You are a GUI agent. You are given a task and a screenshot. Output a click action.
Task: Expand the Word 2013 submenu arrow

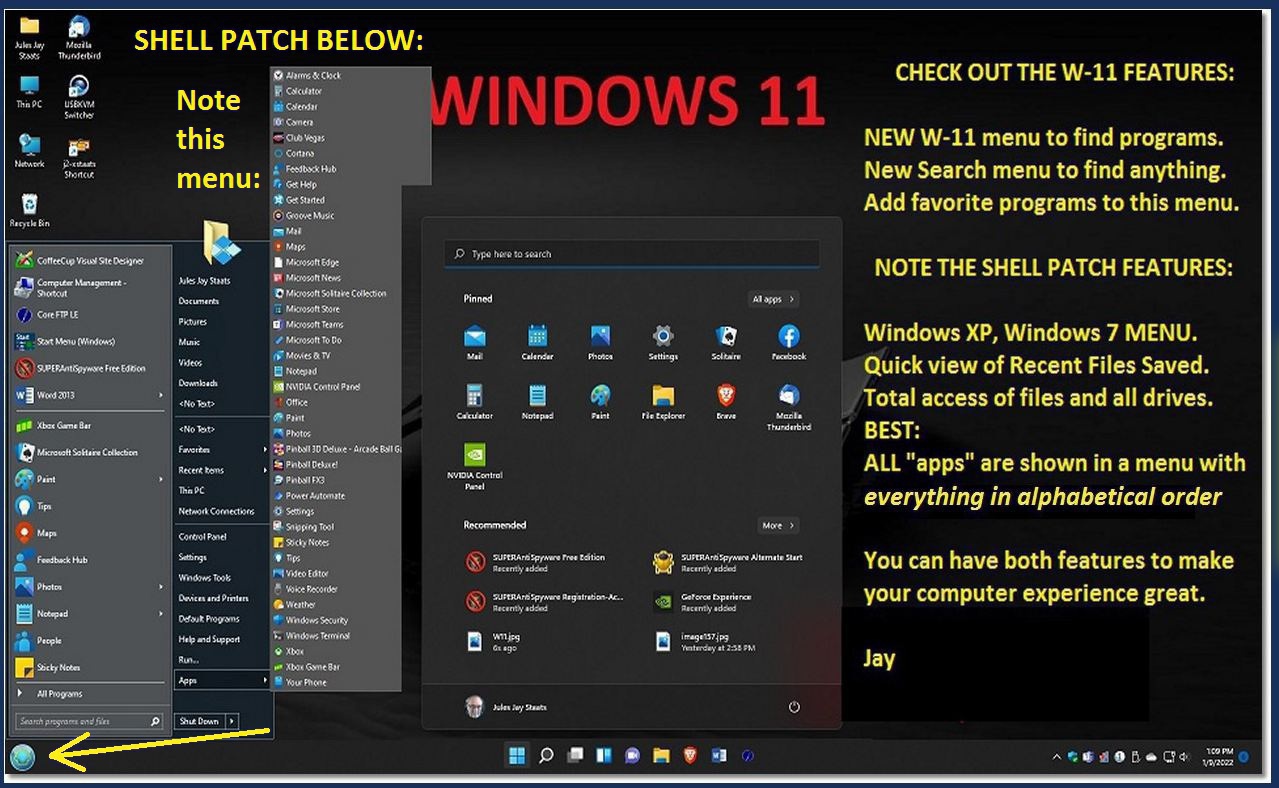pos(161,395)
